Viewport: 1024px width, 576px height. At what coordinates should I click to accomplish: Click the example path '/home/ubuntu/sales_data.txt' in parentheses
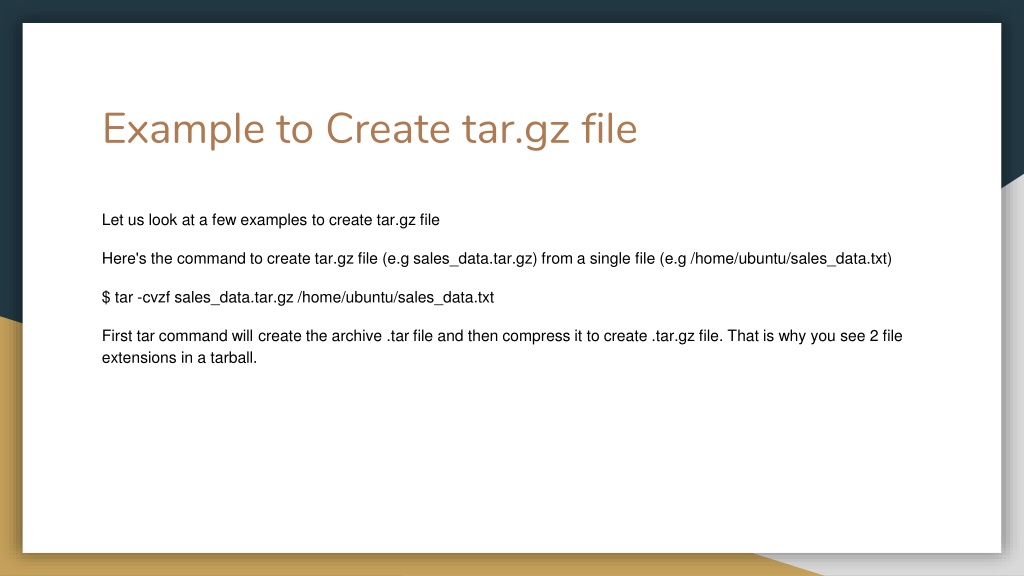[790, 258]
